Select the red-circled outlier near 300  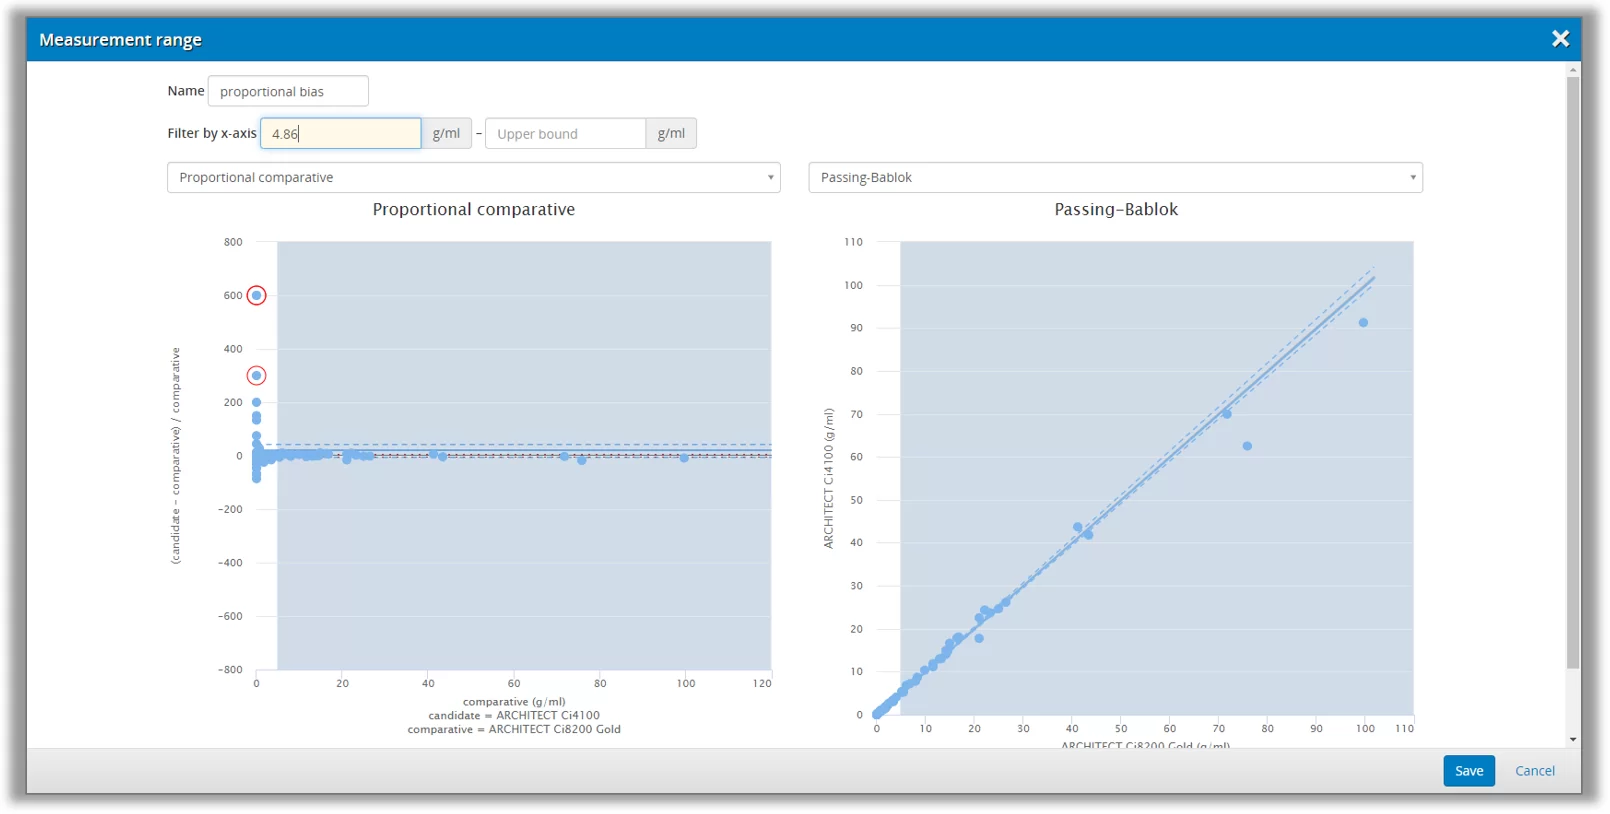pos(257,376)
